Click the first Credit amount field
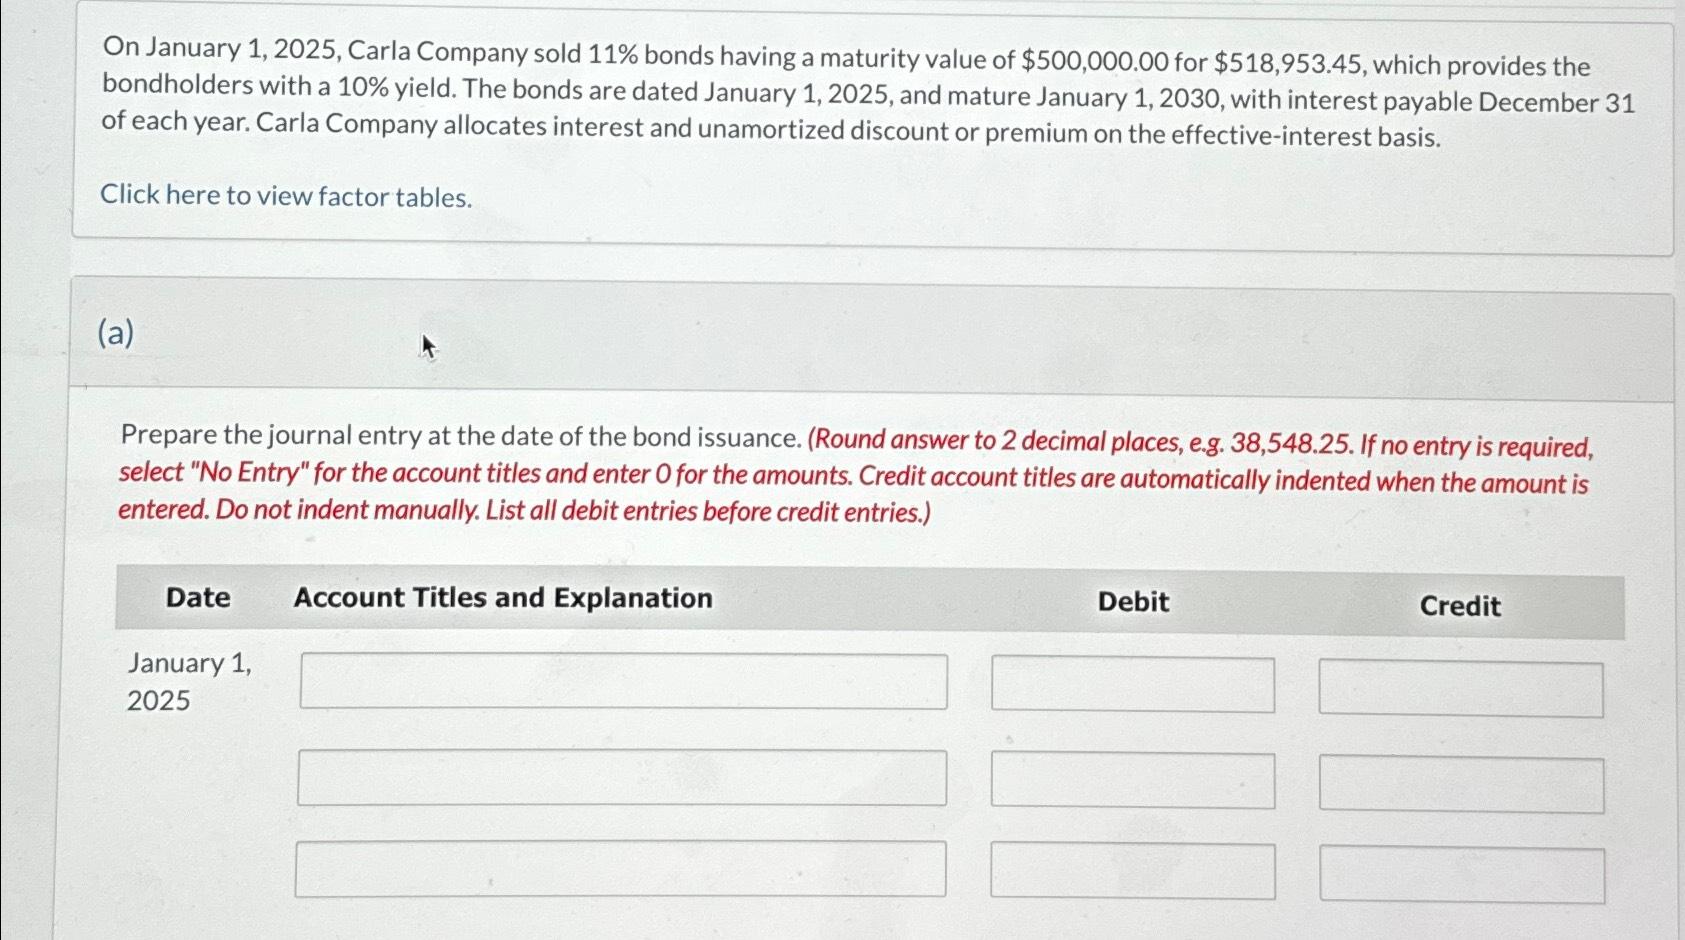The image size is (1685, 940). [x=1460, y=684]
